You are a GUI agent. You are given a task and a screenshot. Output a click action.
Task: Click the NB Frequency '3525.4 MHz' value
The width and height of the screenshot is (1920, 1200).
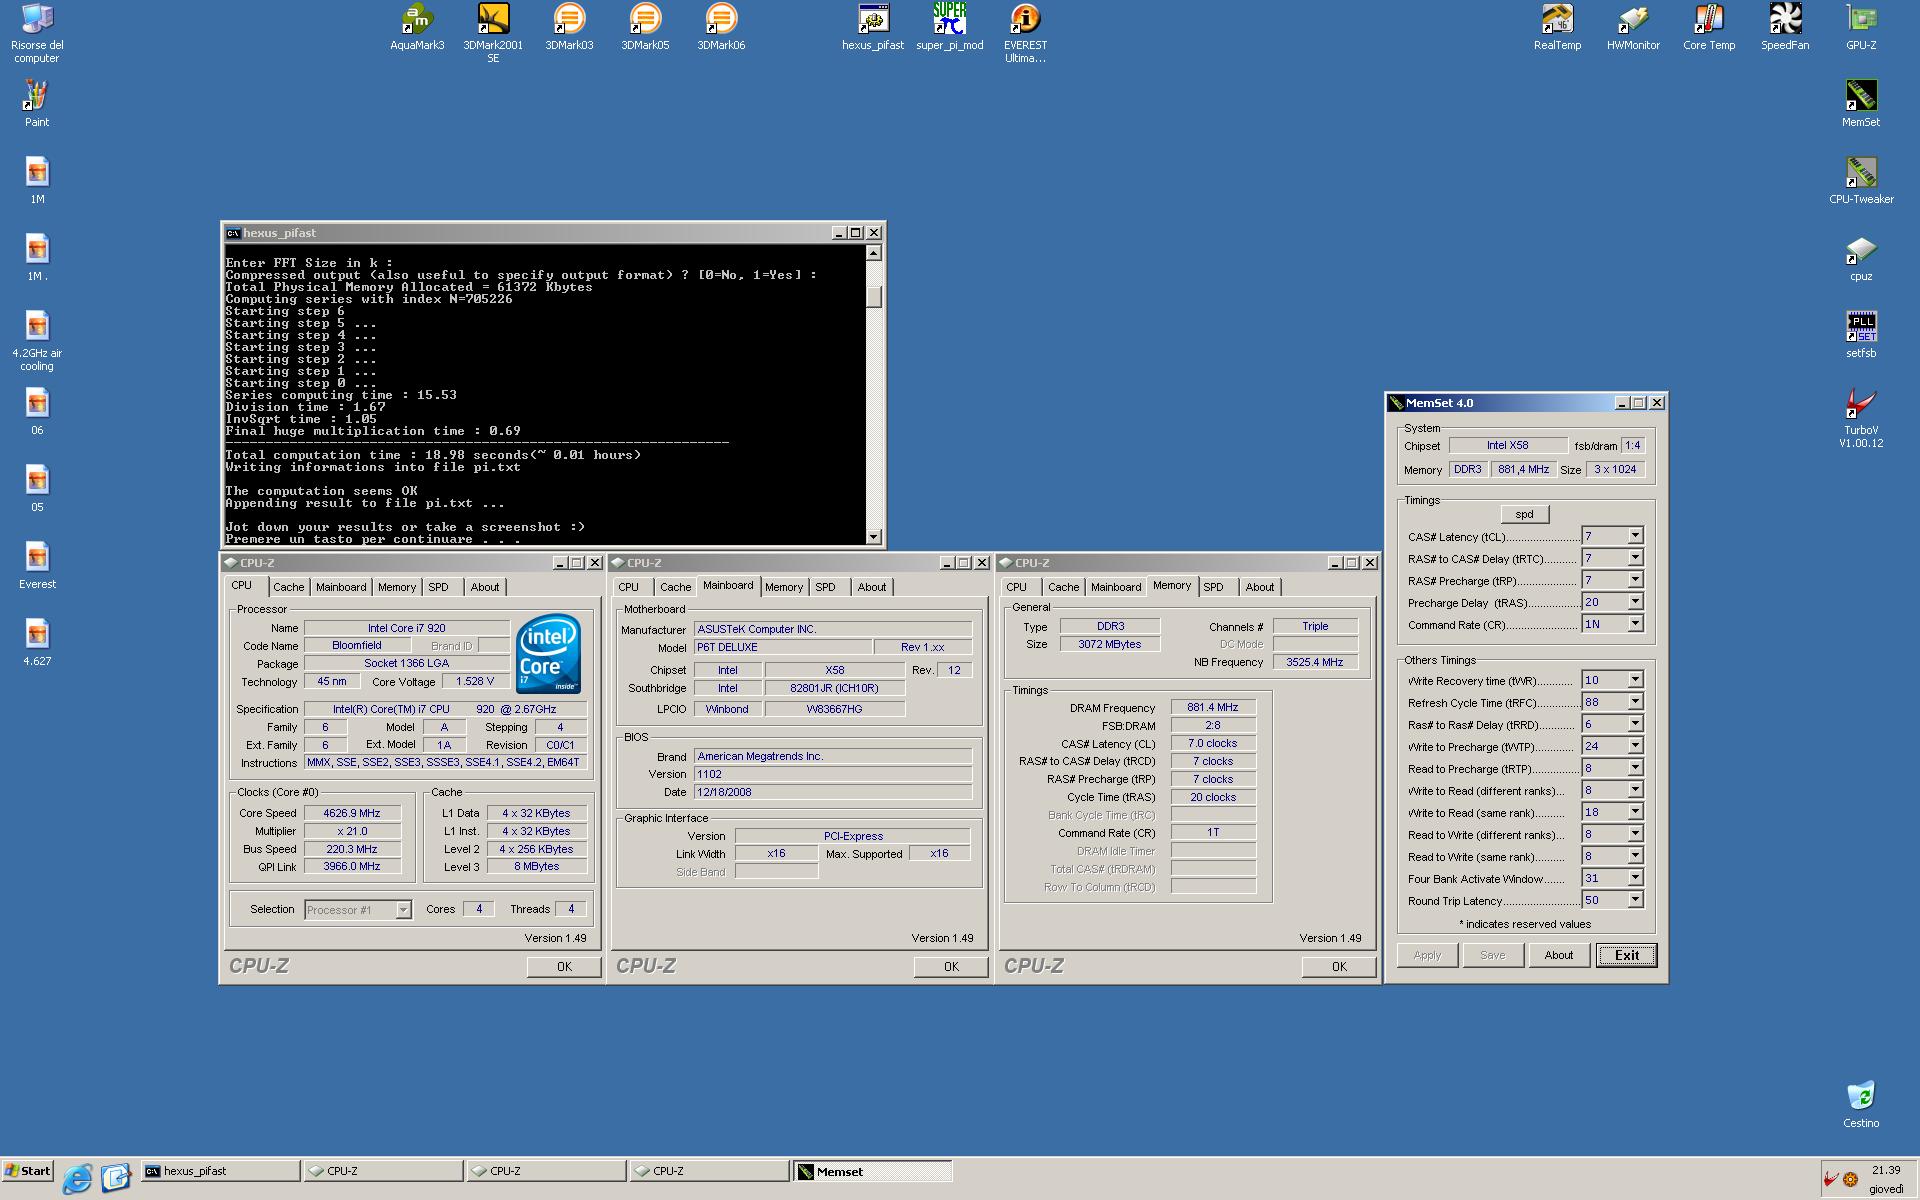(1315, 662)
